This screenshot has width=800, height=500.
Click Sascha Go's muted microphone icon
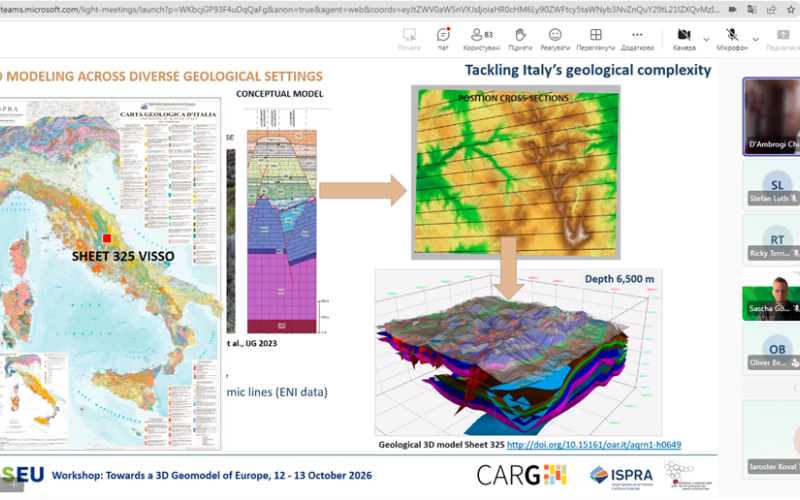coord(796,308)
